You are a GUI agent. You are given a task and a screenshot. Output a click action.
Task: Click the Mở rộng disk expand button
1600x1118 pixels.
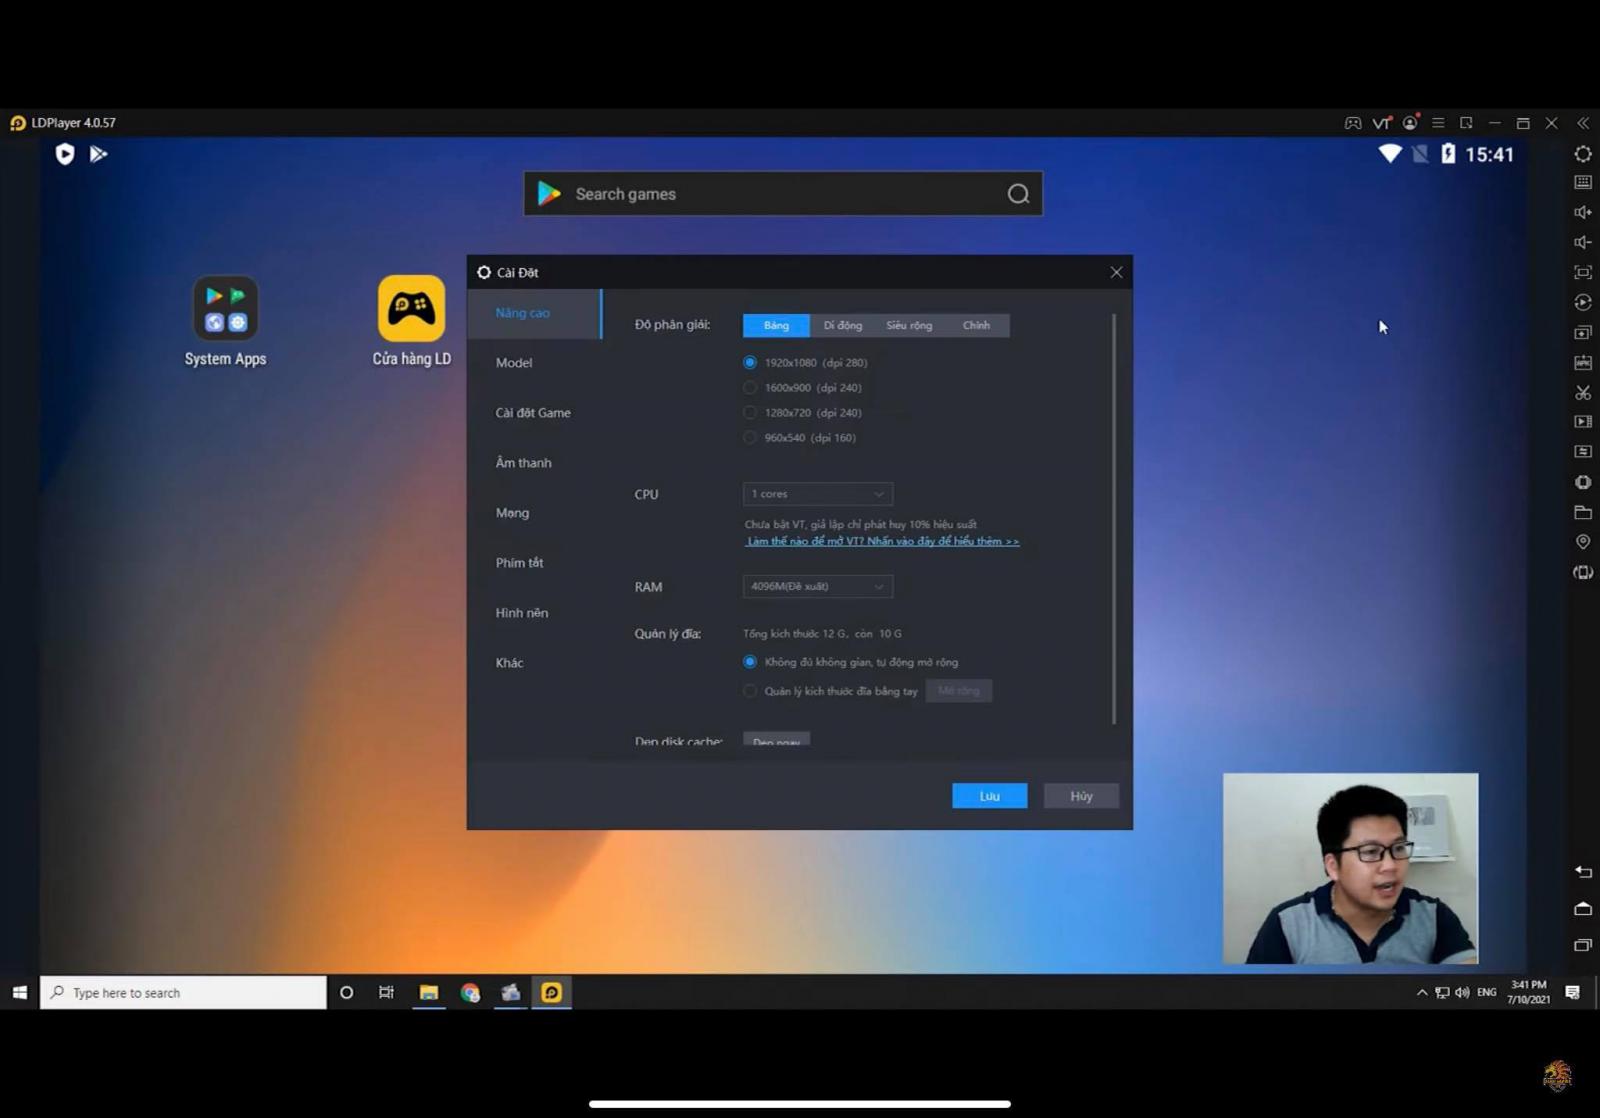tap(959, 691)
